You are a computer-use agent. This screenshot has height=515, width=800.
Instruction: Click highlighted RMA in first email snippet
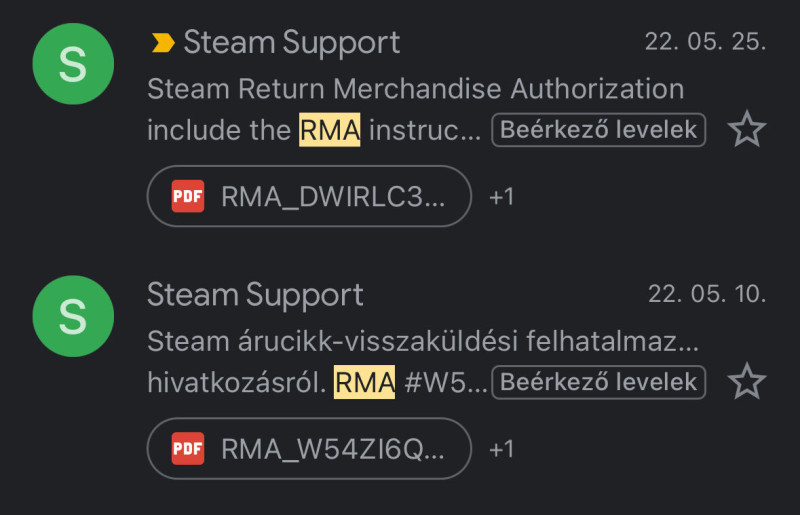(329, 130)
